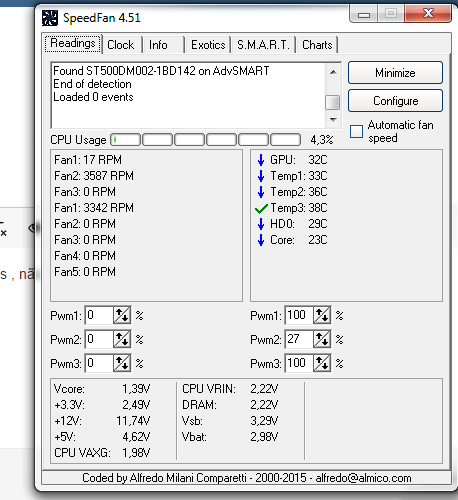
Task: Click the 'Fan5: 0 RPM' reading
Action: coord(85,272)
